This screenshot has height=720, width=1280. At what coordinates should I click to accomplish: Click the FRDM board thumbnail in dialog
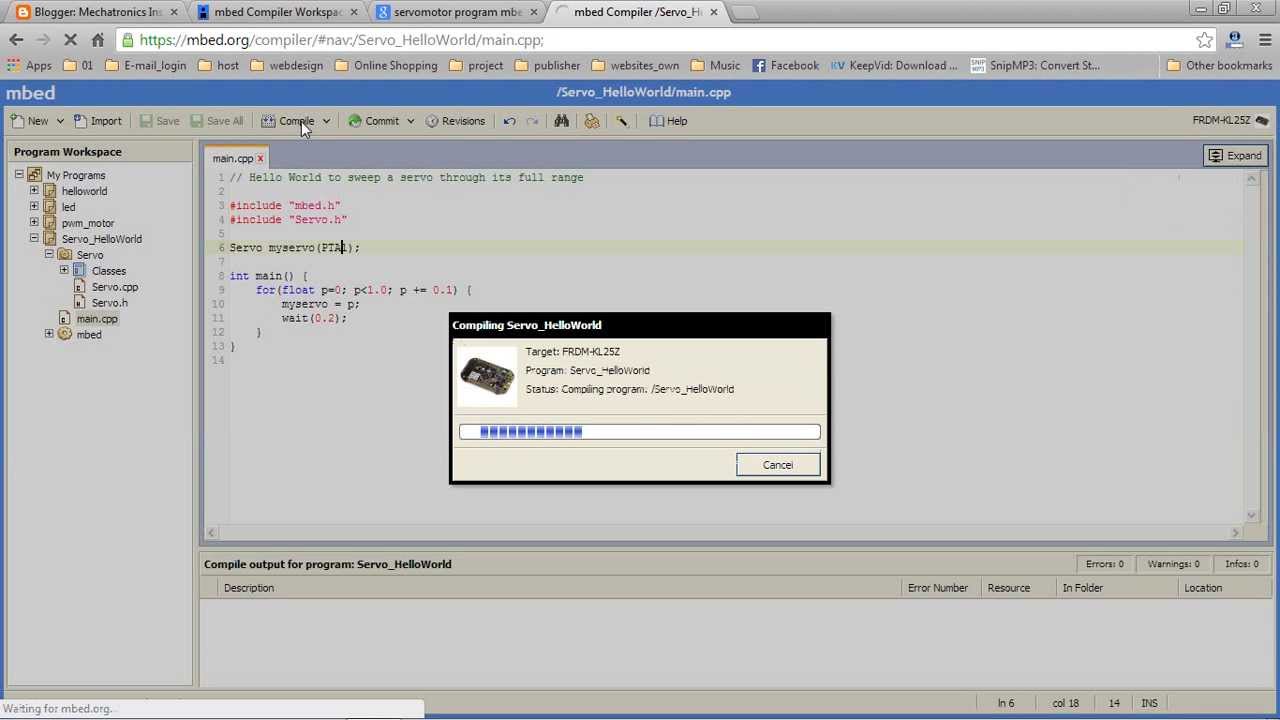point(487,375)
